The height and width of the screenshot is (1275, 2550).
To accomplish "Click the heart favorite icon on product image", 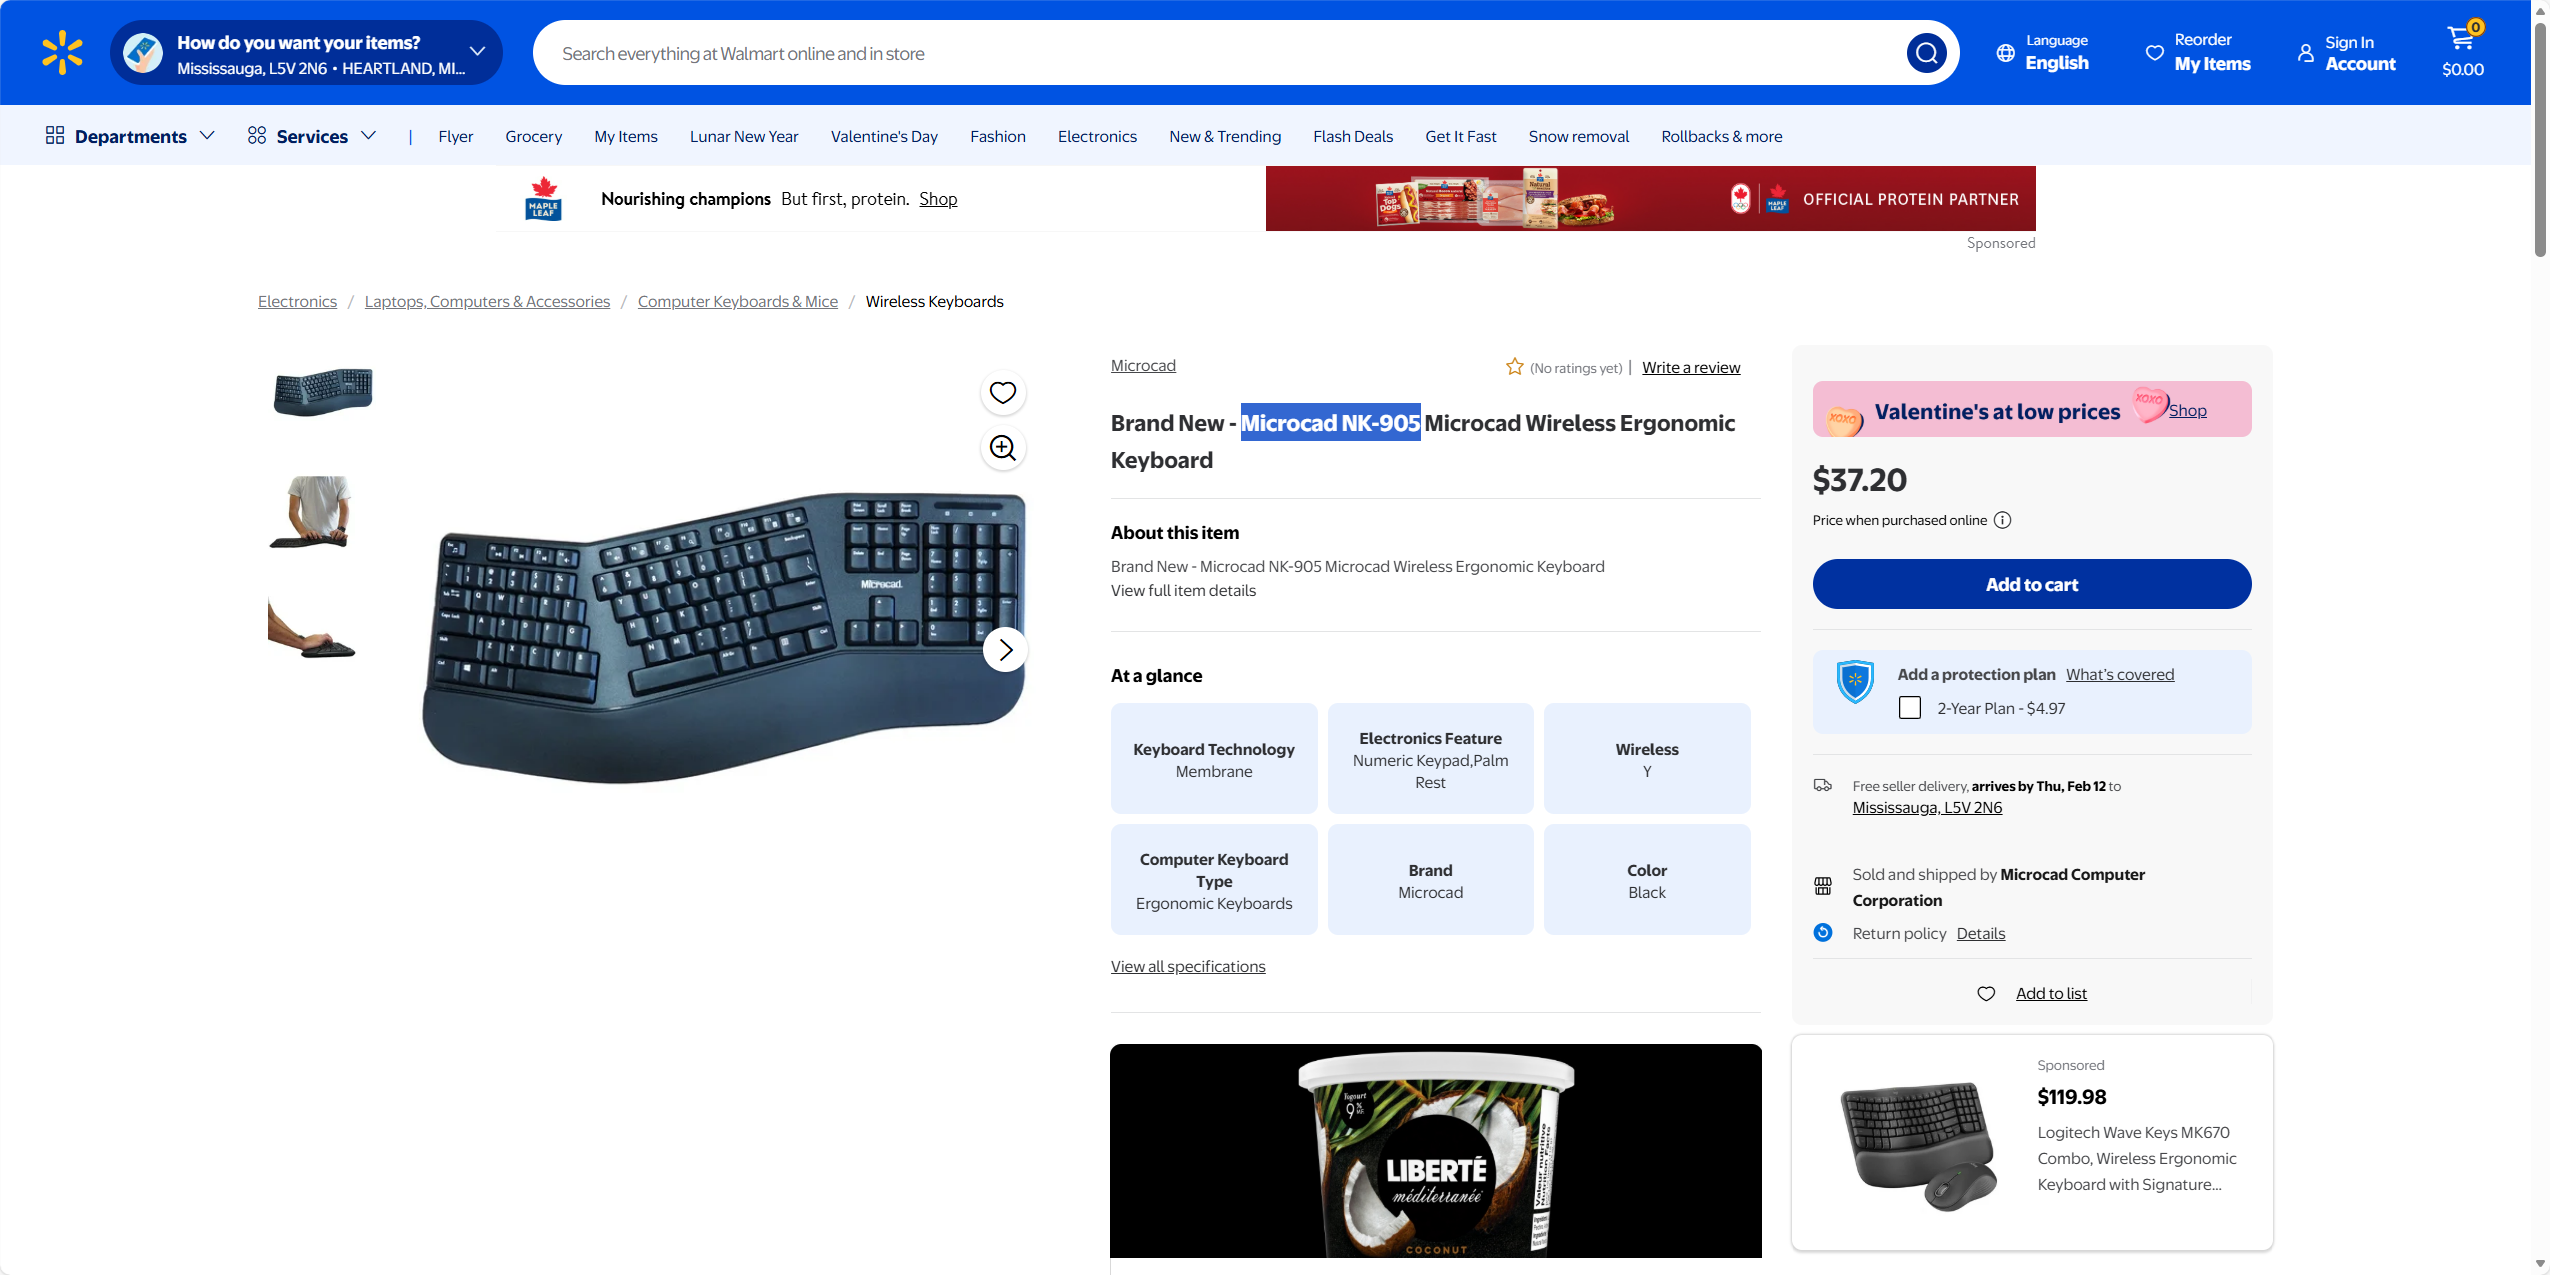I will coord(1002,393).
